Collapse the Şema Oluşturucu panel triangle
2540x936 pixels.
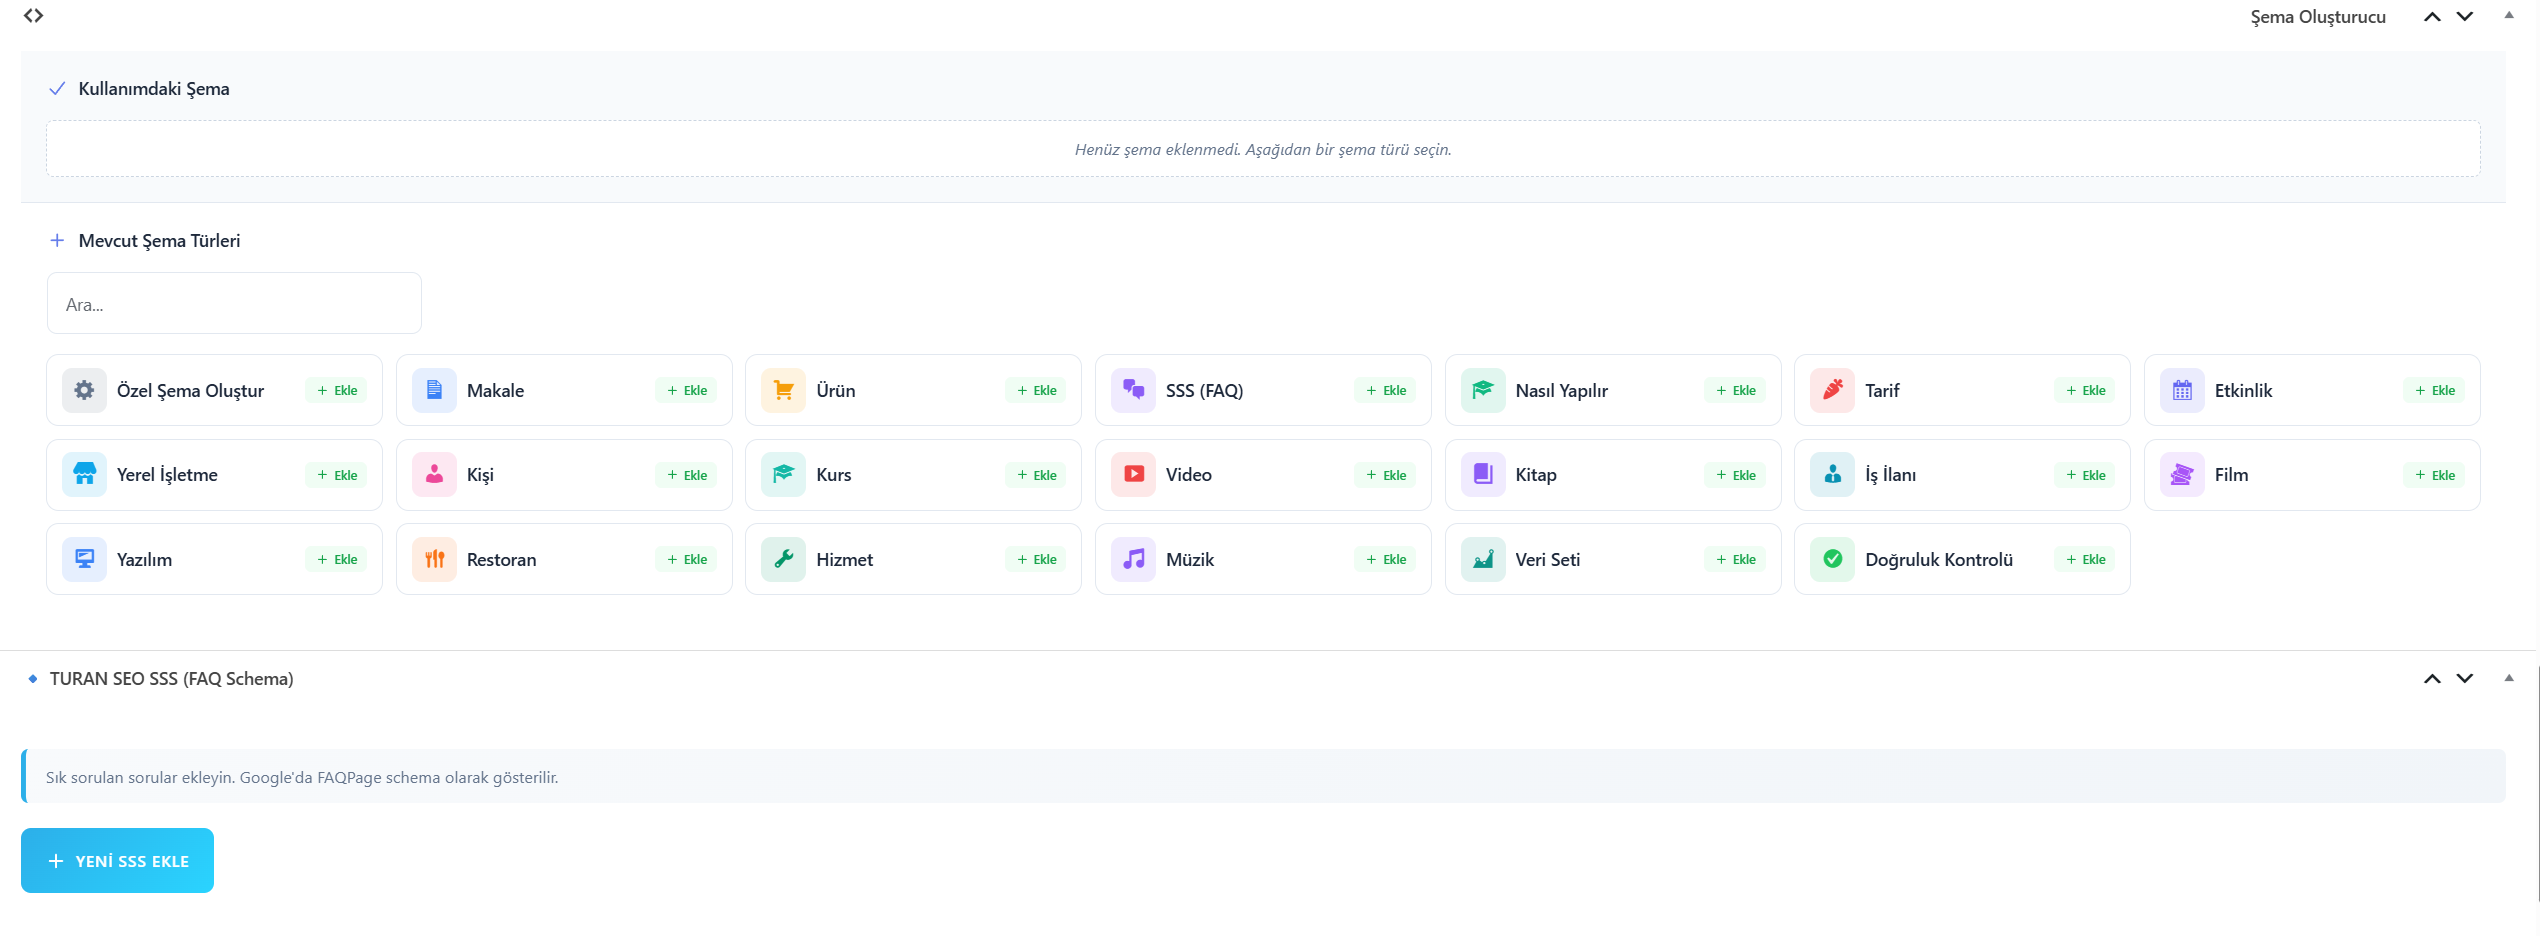(2508, 16)
